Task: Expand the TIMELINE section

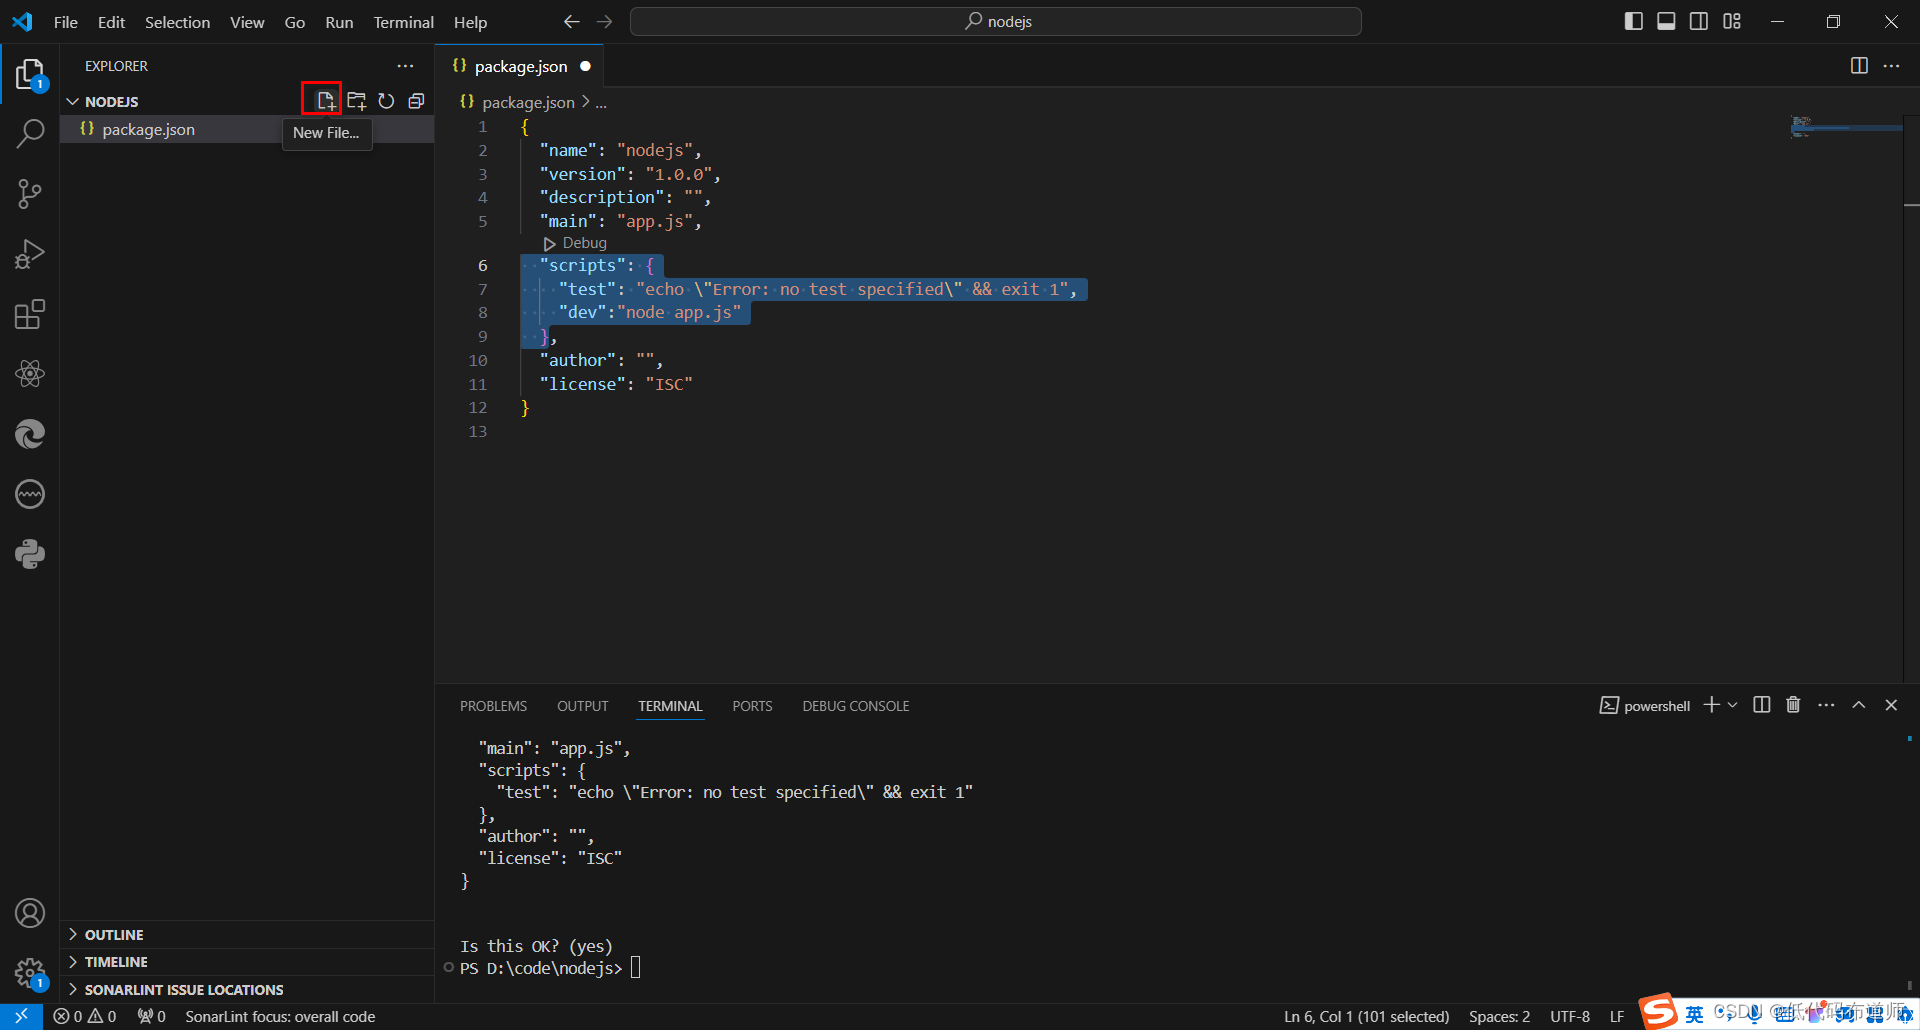Action: point(248,961)
